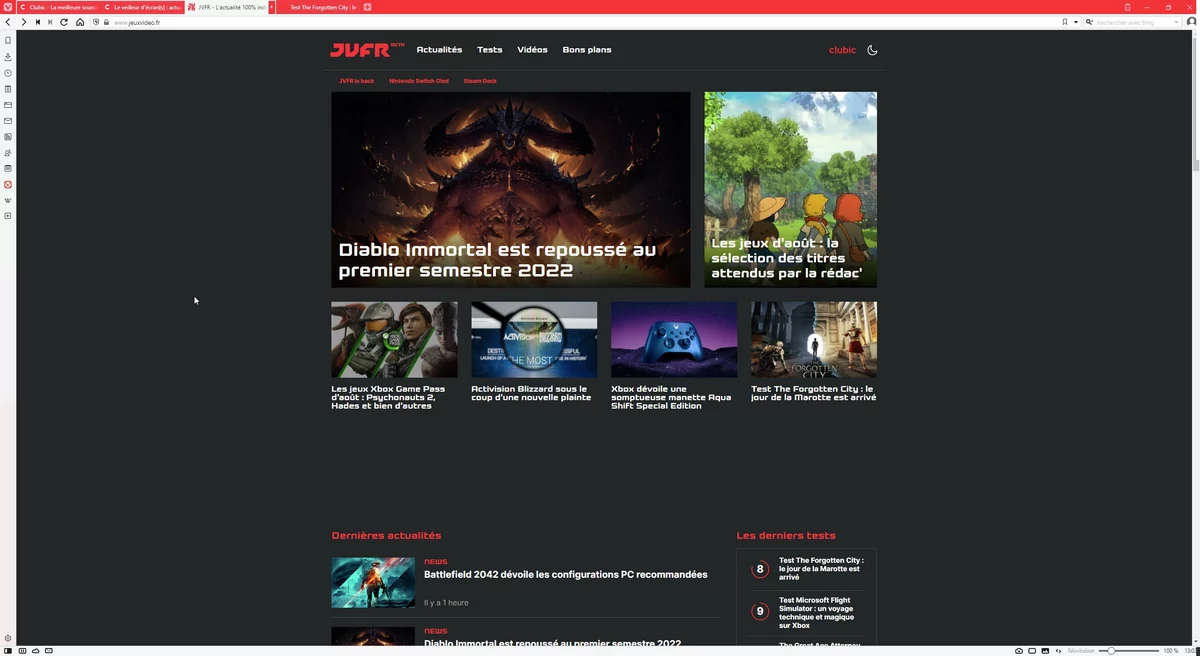Open the Vidéos menu item

point(532,50)
